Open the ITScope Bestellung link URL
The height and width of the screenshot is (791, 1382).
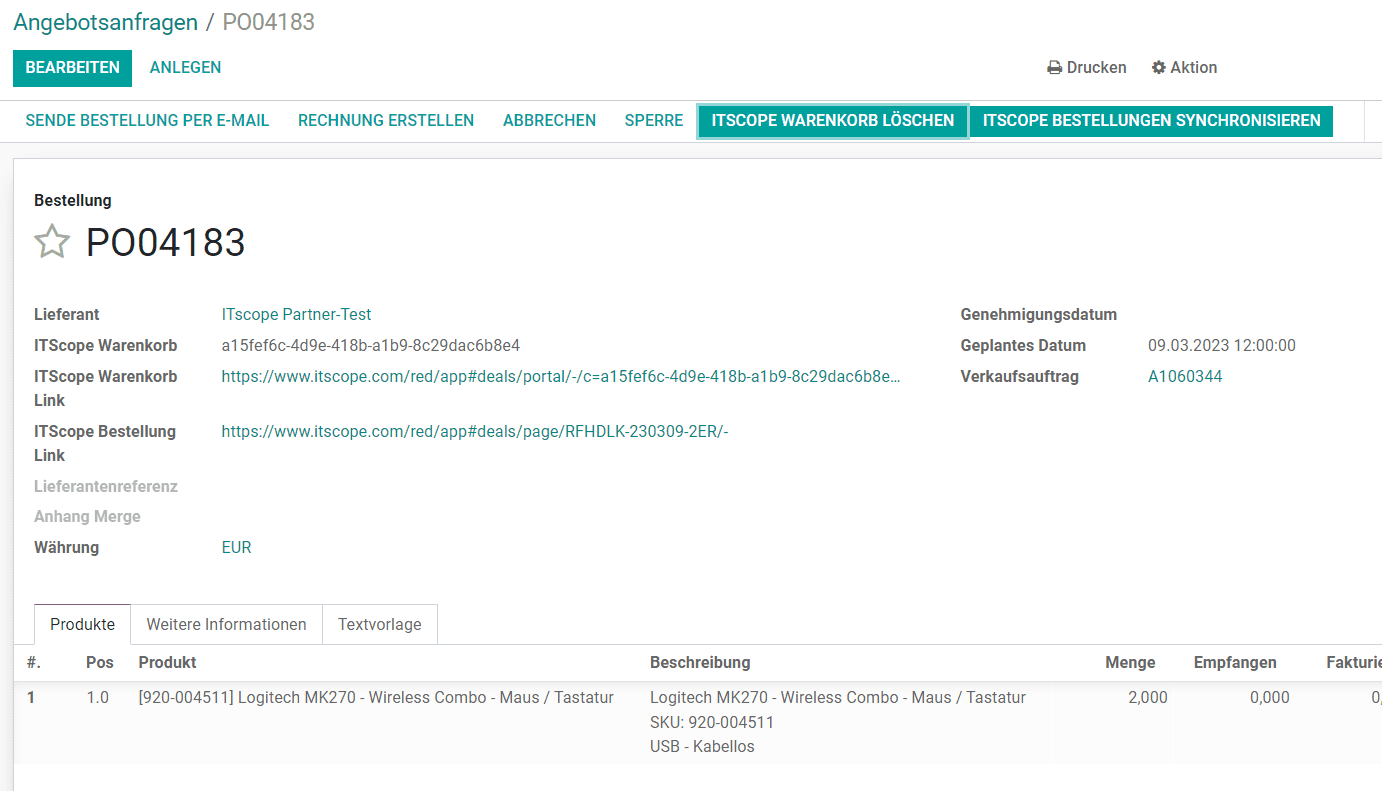tap(475, 432)
